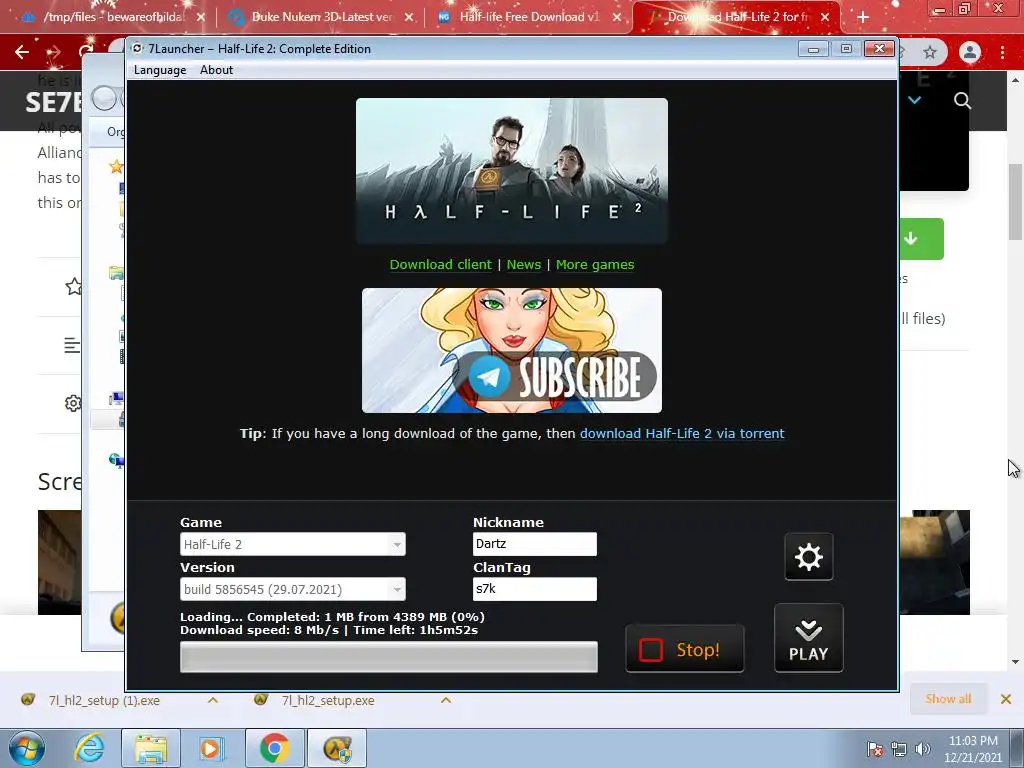This screenshot has height=768, width=1024.
Task: Go back in Chrome browser
Action: point(22,52)
